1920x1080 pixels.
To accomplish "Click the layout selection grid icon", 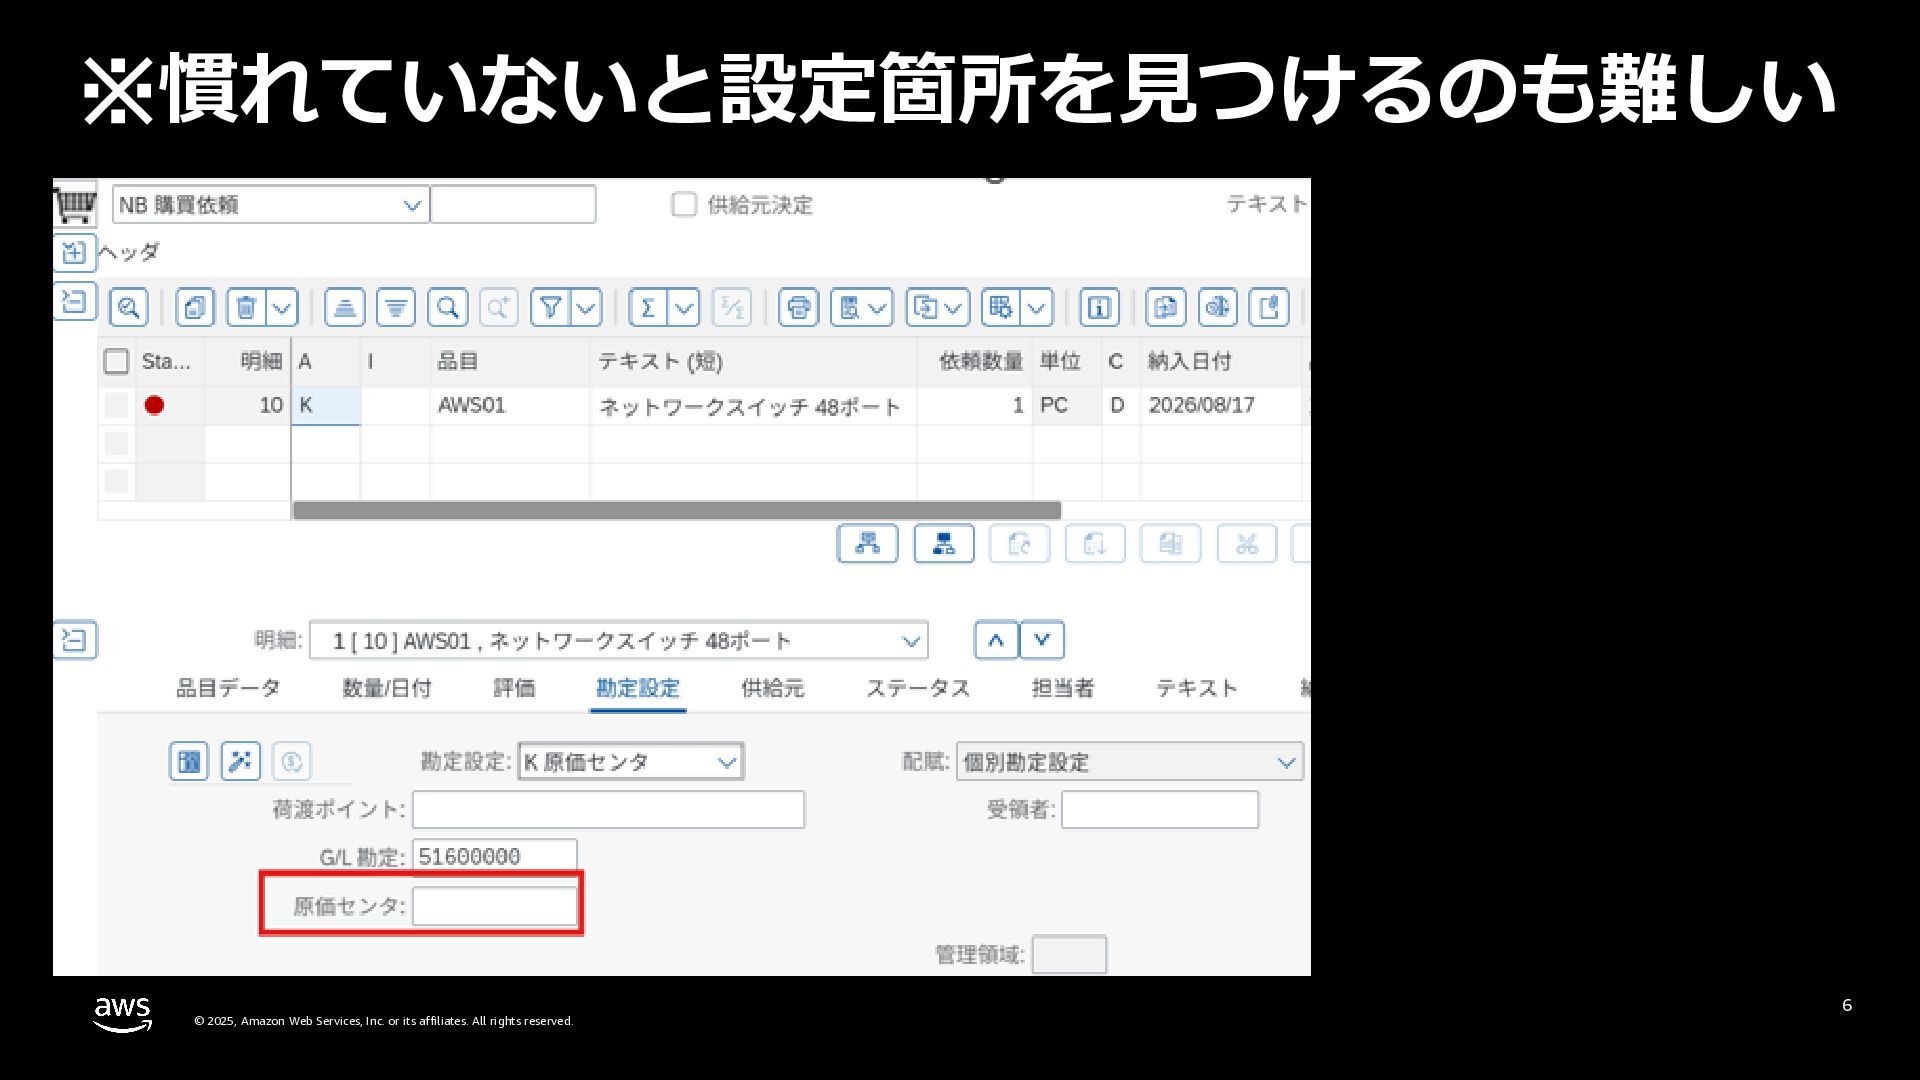I will click(x=1000, y=307).
